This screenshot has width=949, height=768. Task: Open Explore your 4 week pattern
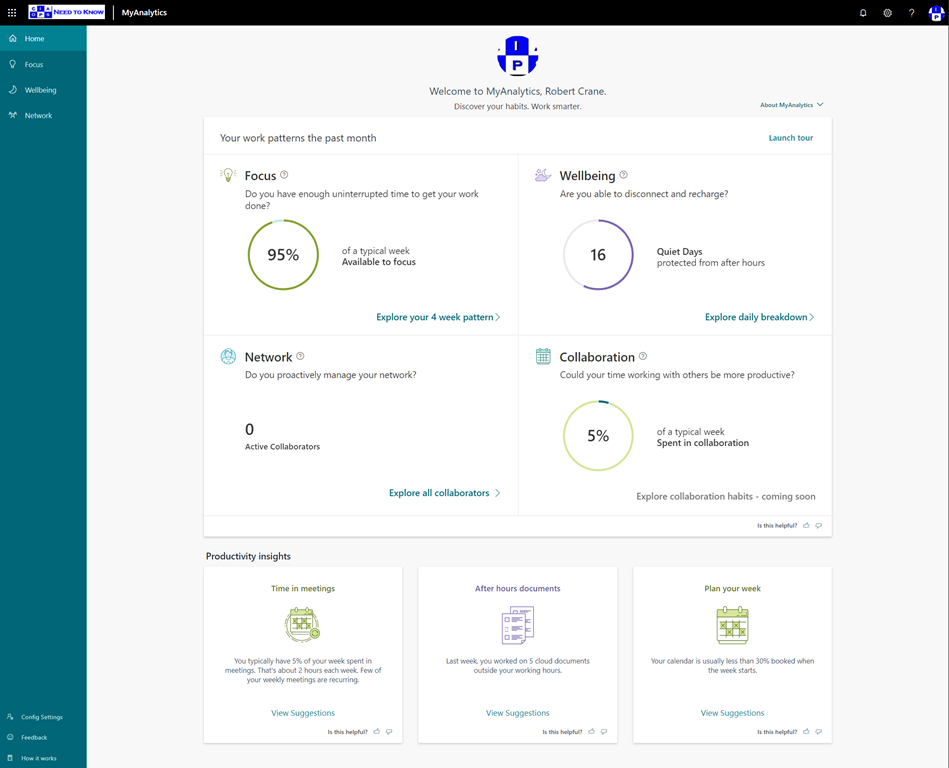click(438, 317)
